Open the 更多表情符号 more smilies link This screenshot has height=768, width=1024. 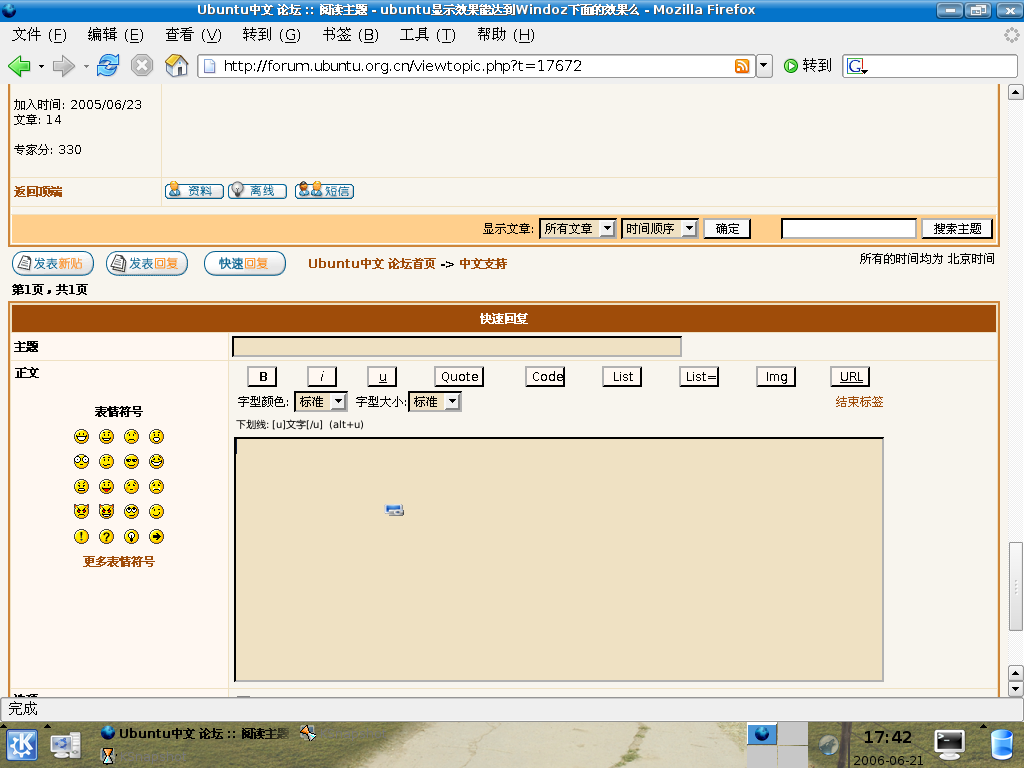118,562
